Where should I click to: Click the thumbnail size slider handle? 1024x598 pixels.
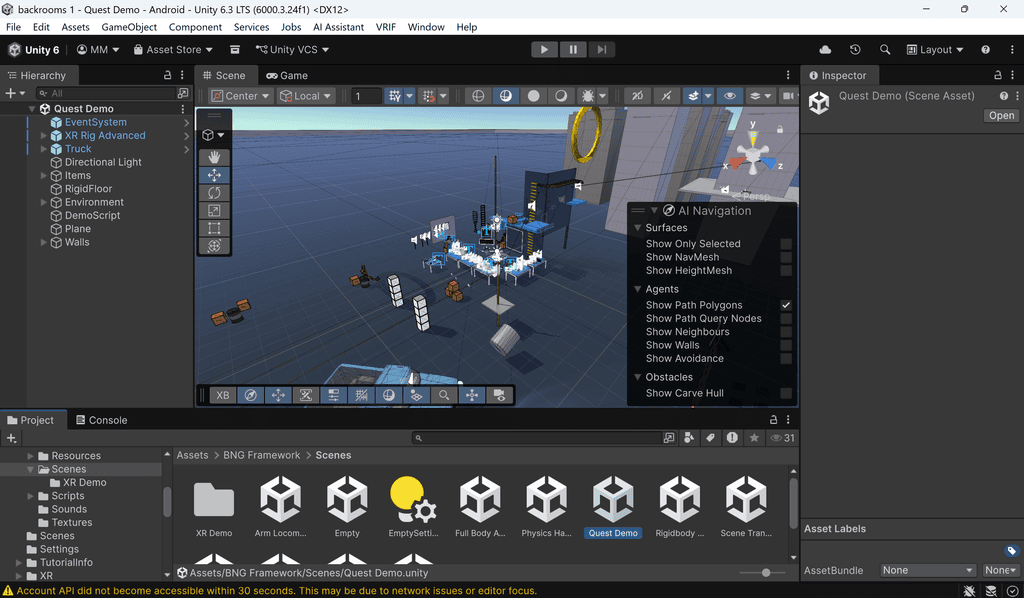tap(765, 573)
